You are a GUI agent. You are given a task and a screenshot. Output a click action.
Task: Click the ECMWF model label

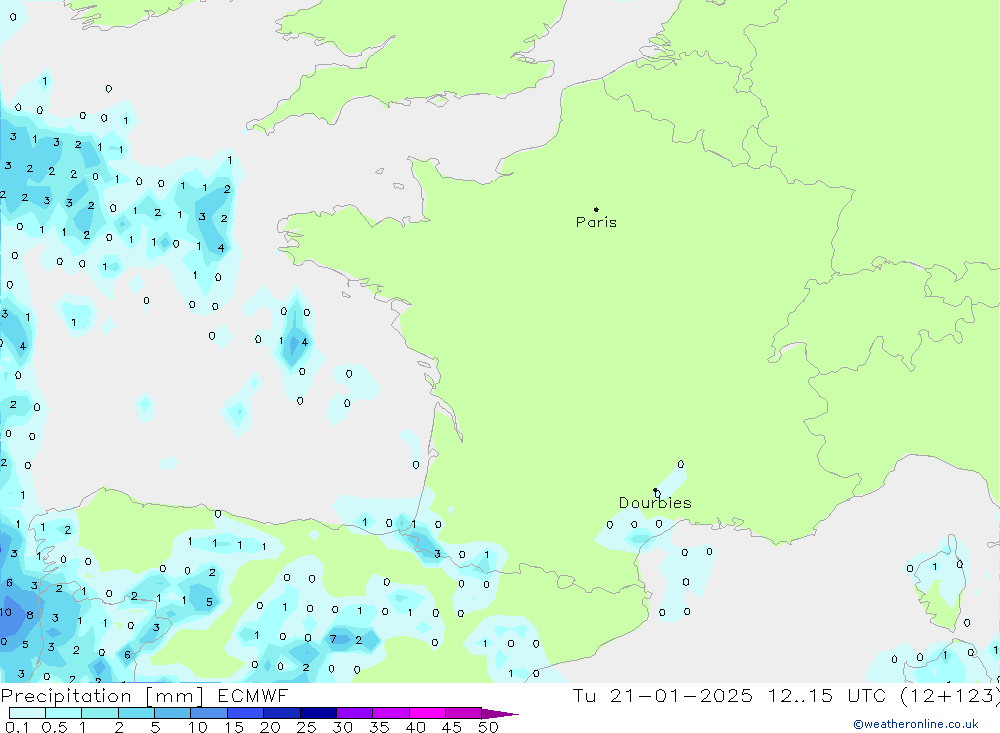coord(255,696)
